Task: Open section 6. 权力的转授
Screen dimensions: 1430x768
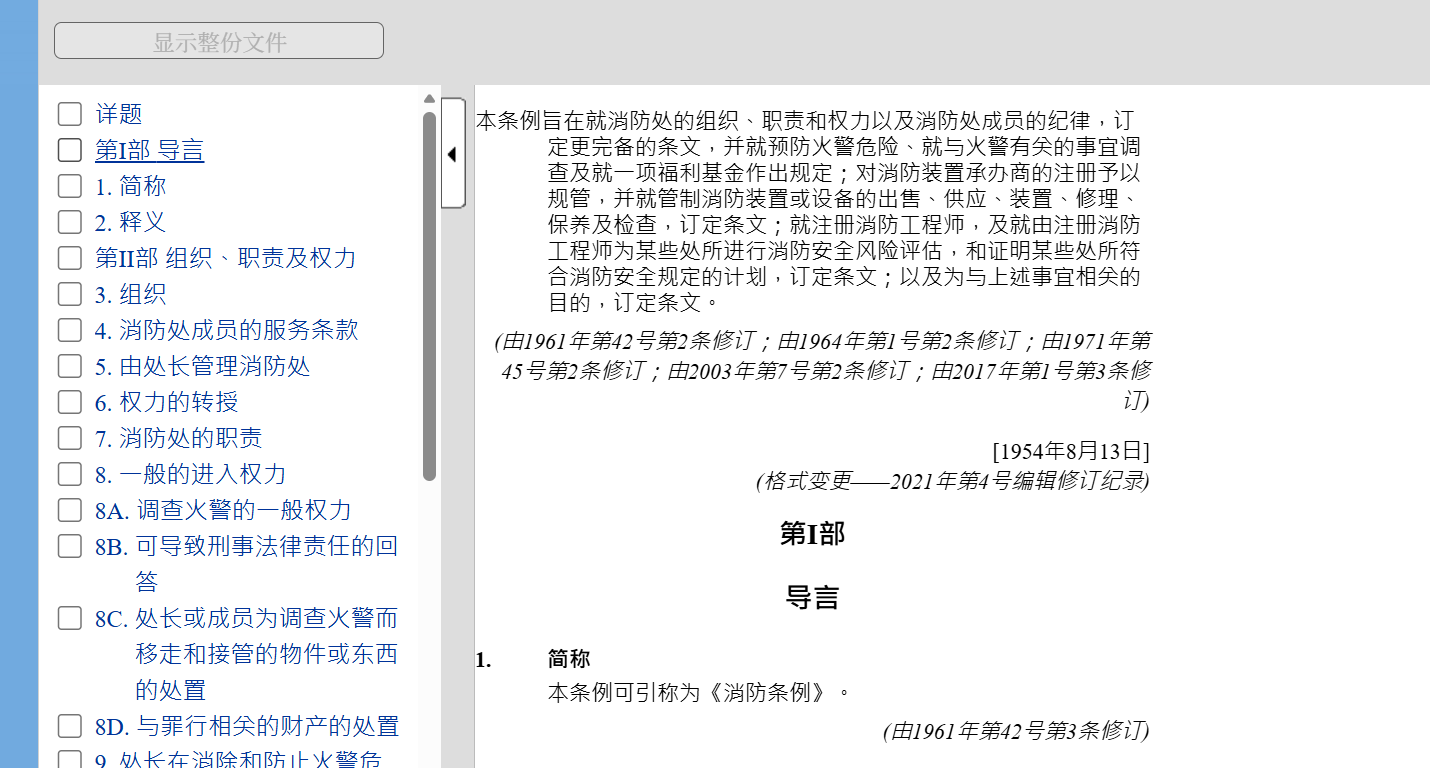Action: 166,402
